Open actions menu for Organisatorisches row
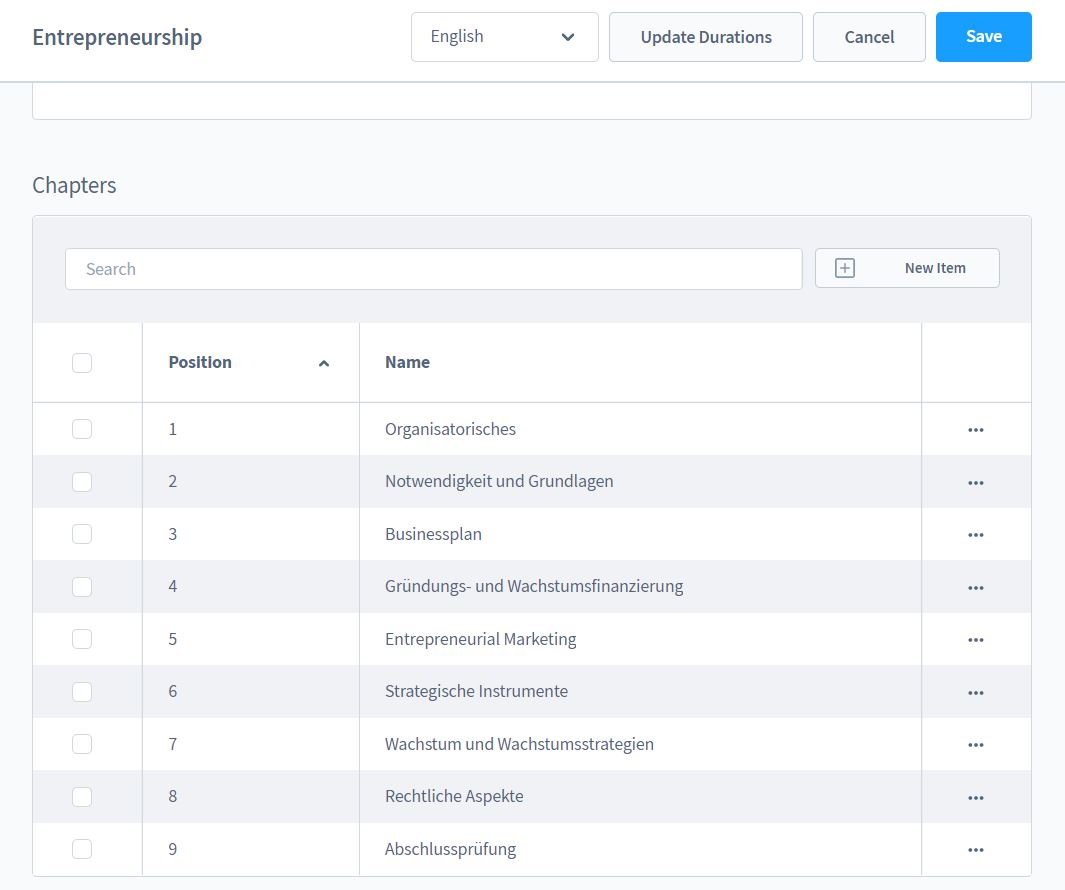 click(x=976, y=430)
